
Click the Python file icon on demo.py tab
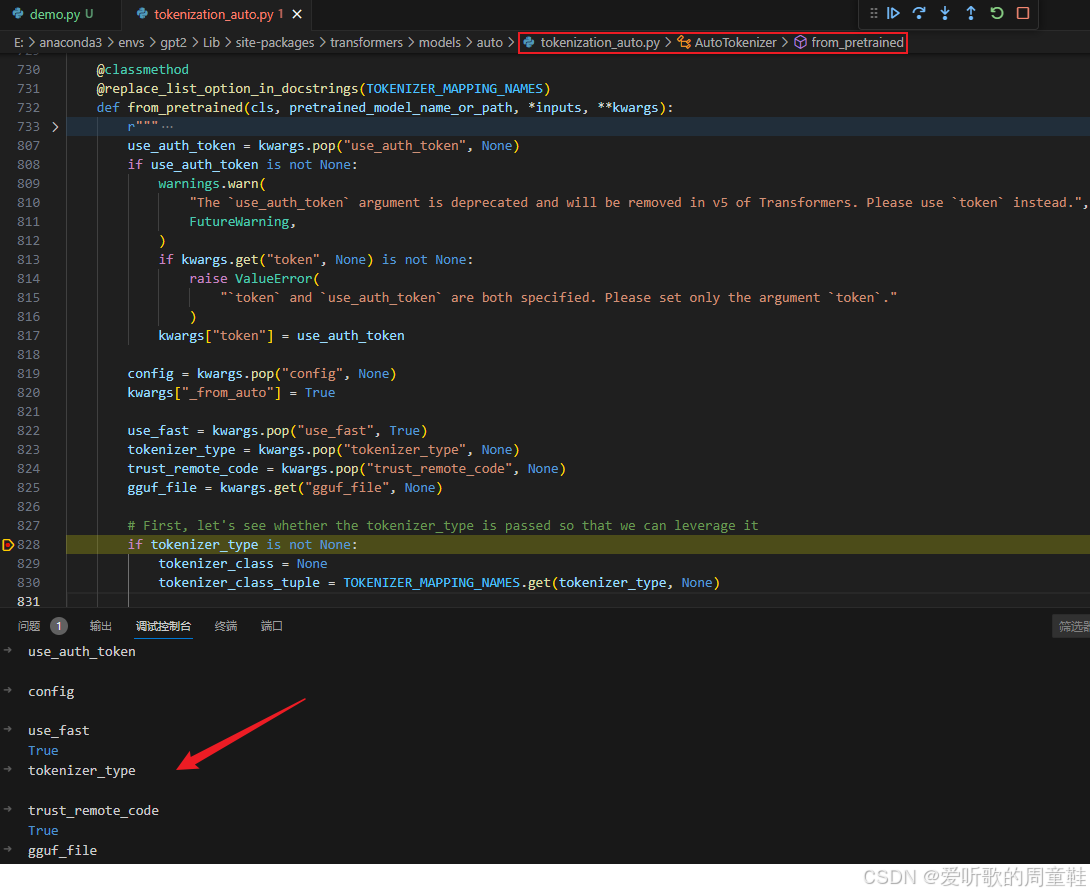(x=17, y=14)
